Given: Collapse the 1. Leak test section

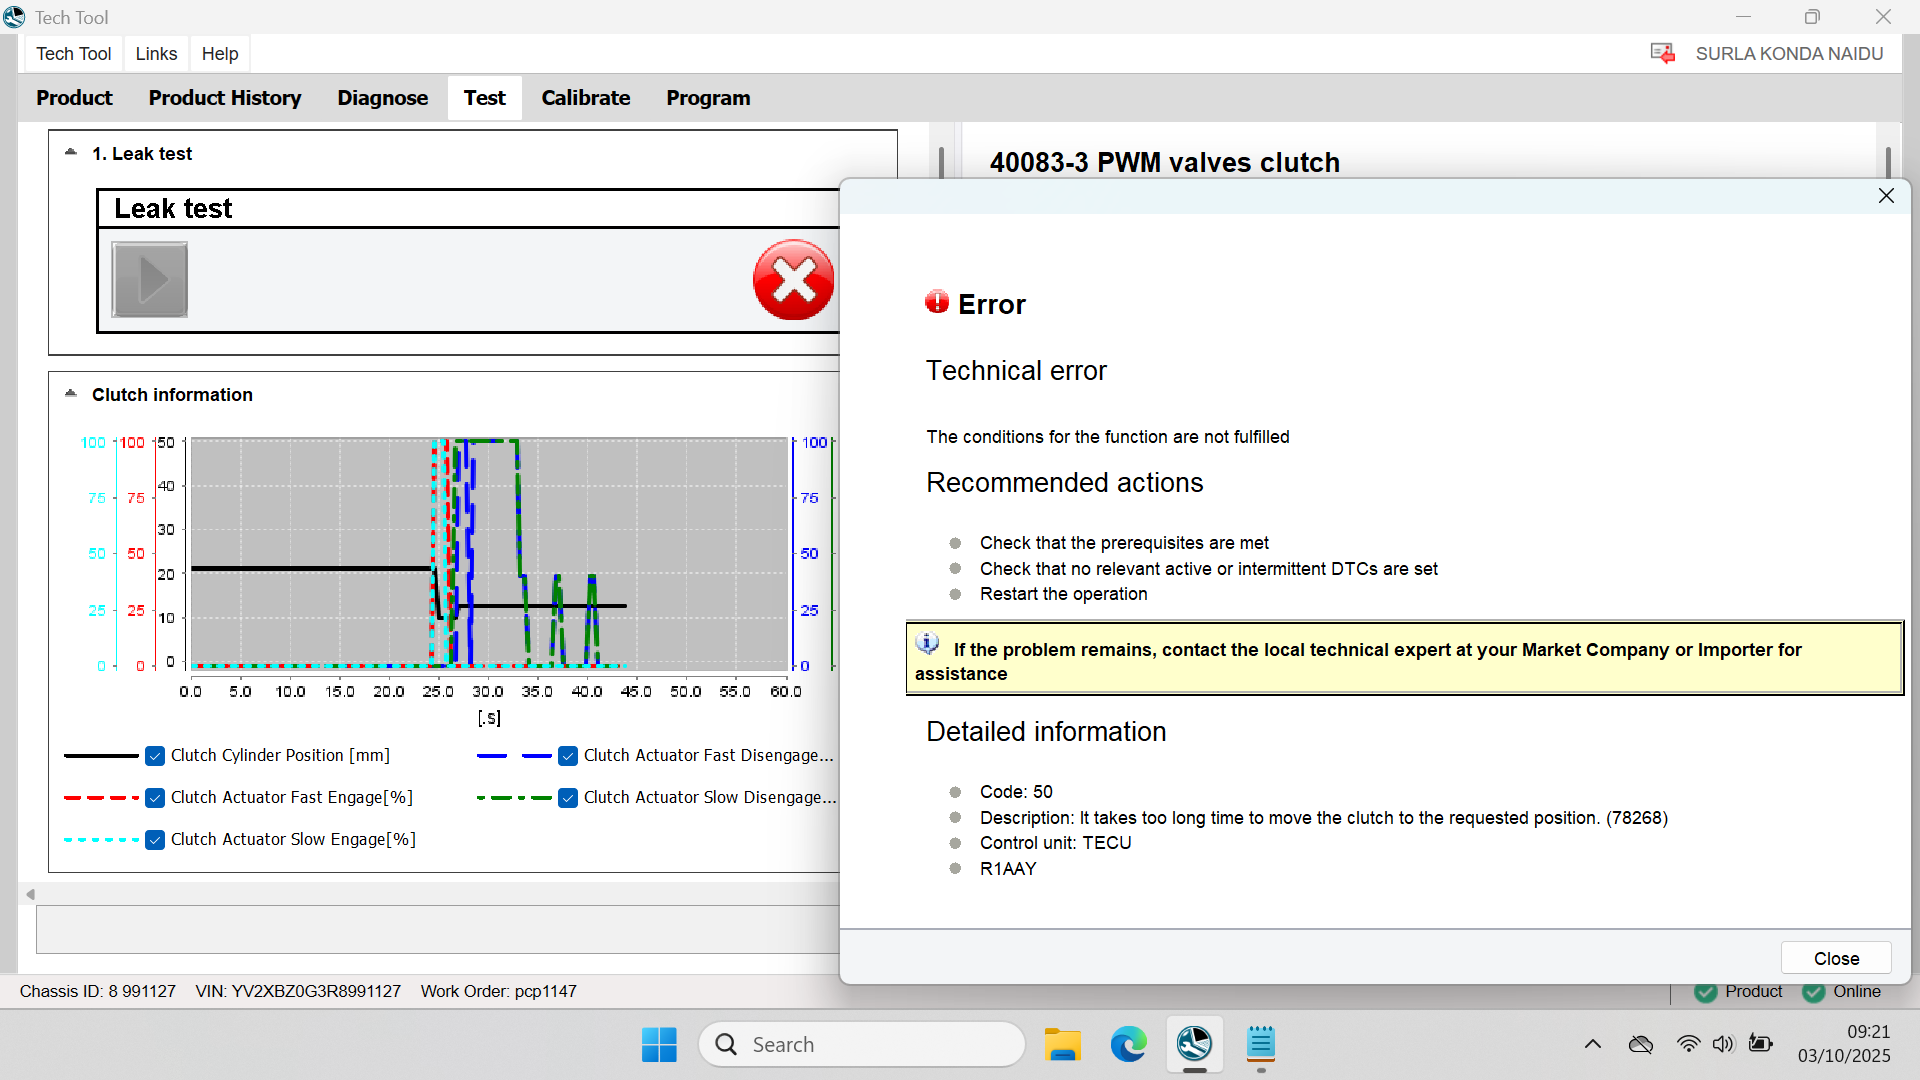Looking at the screenshot, I should [71, 152].
